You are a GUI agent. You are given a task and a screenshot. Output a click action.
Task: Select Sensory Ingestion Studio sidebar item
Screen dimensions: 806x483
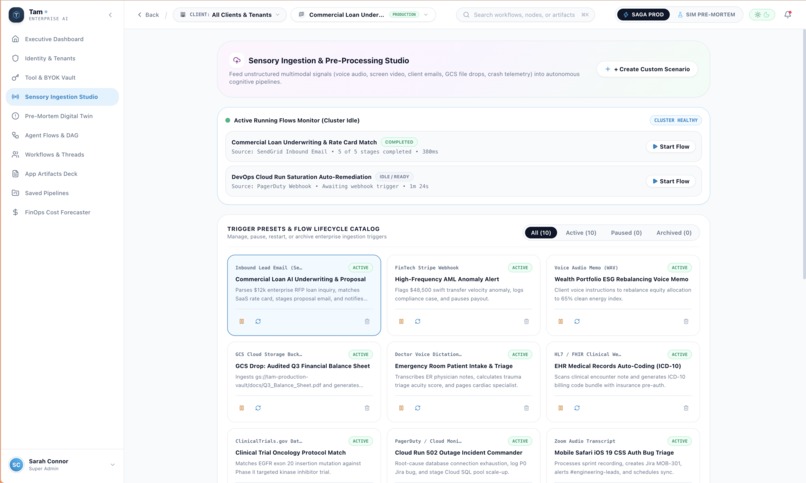(x=62, y=97)
